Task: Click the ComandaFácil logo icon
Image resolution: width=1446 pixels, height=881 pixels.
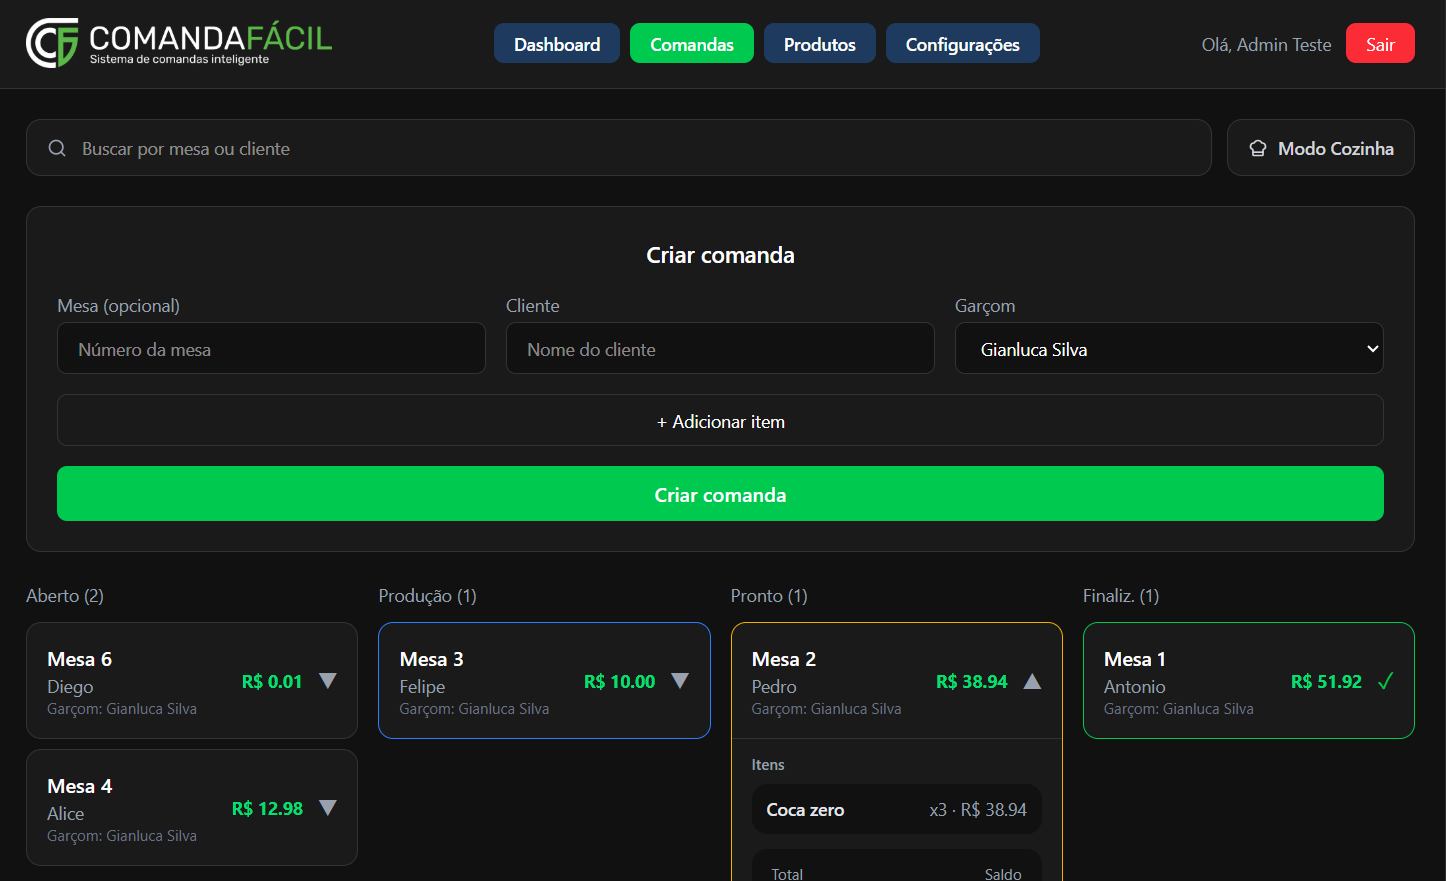Action: coord(52,43)
